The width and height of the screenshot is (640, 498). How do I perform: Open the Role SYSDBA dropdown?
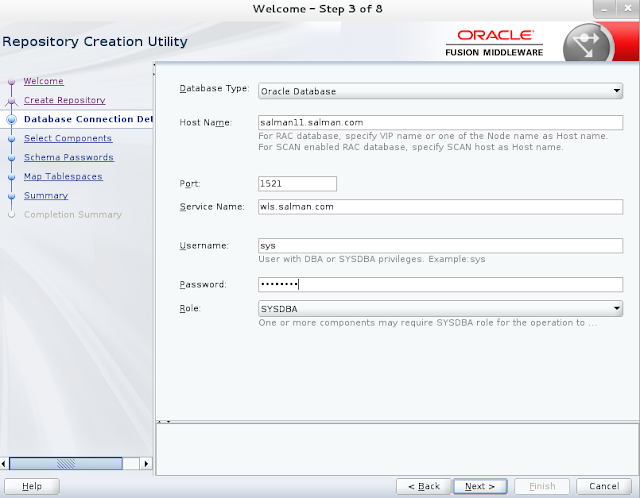[x=440, y=309]
